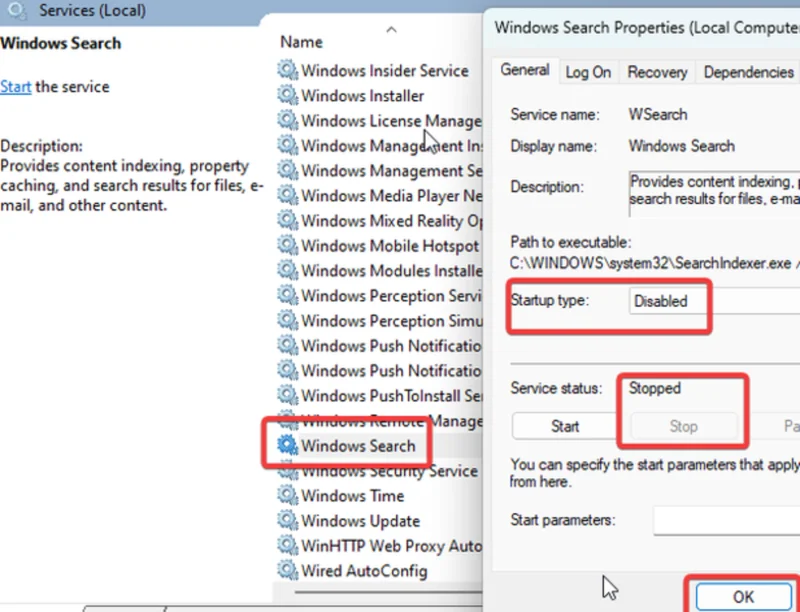This screenshot has width=800, height=612.
Task: Sort services by the Name column header
Action: tap(301, 42)
